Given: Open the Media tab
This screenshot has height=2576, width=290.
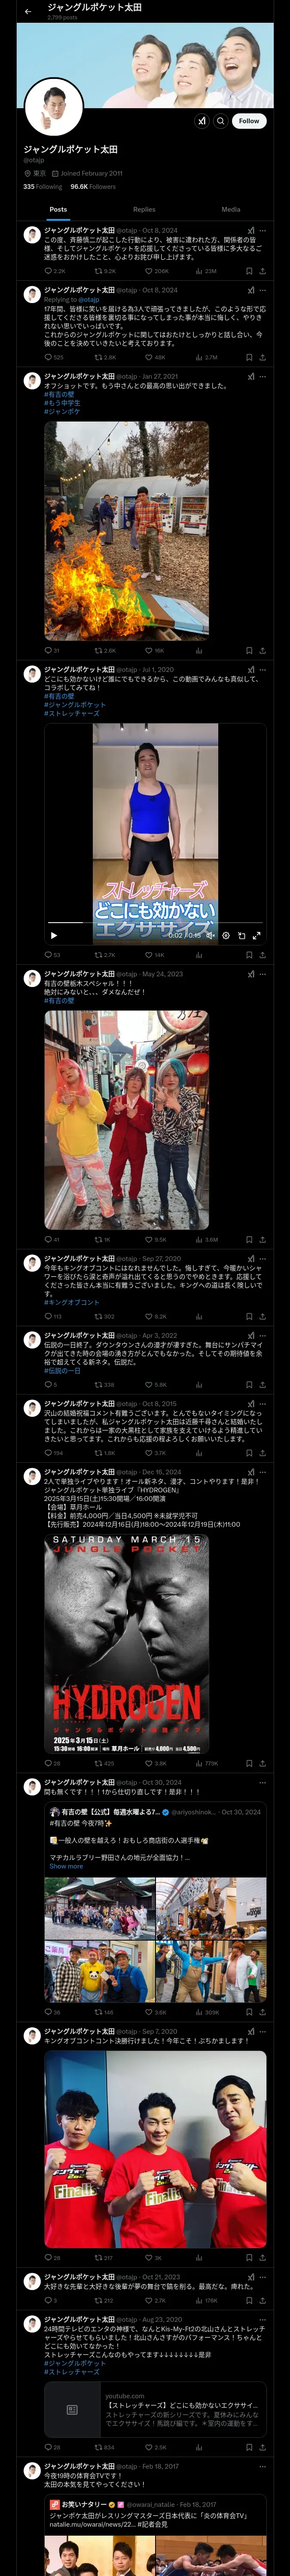Looking at the screenshot, I should pyautogui.click(x=231, y=210).
